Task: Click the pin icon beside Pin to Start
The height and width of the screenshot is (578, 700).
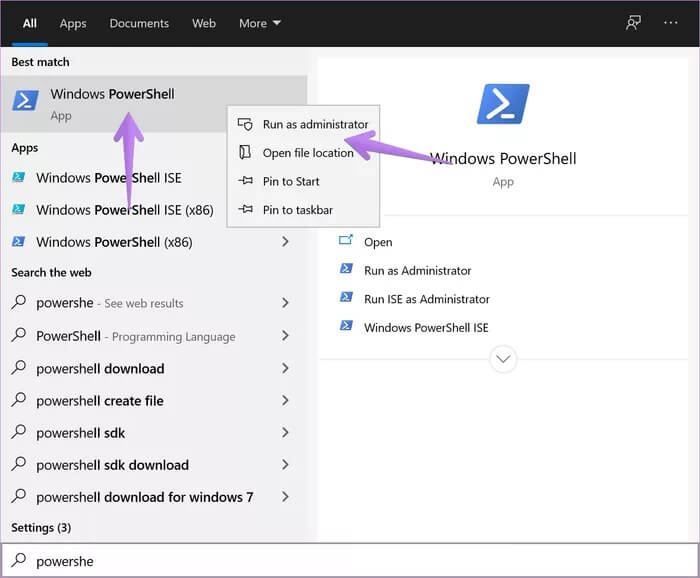Action: (246, 181)
